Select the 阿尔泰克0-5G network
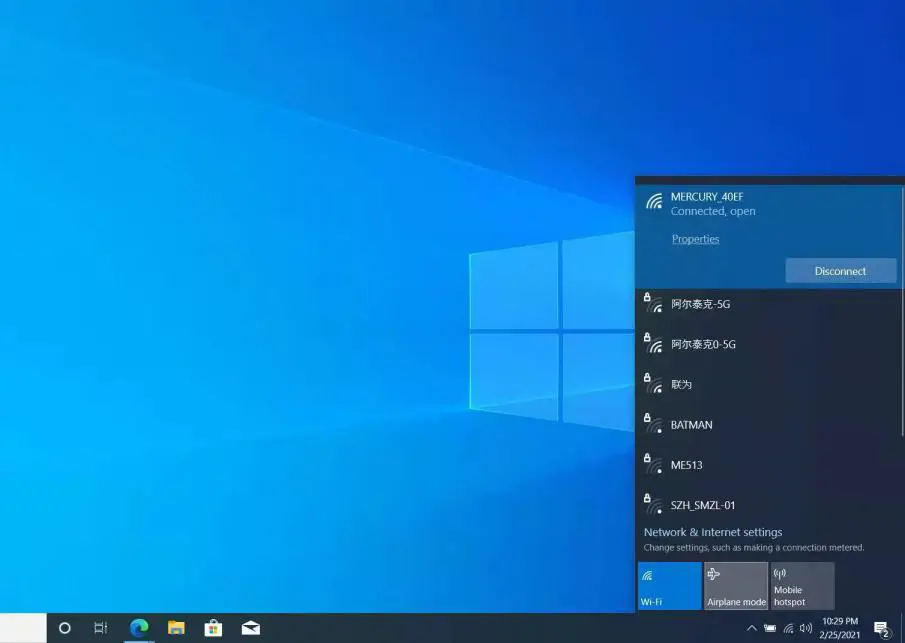This screenshot has width=905, height=643. pyautogui.click(x=769, y=345)
